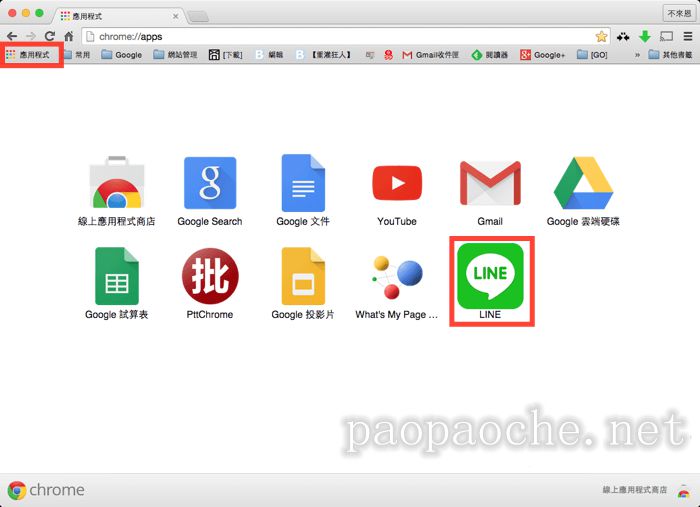Open the Google+ bookmark
The height and width of the screenshot is (507, 700).
(543, 54)
